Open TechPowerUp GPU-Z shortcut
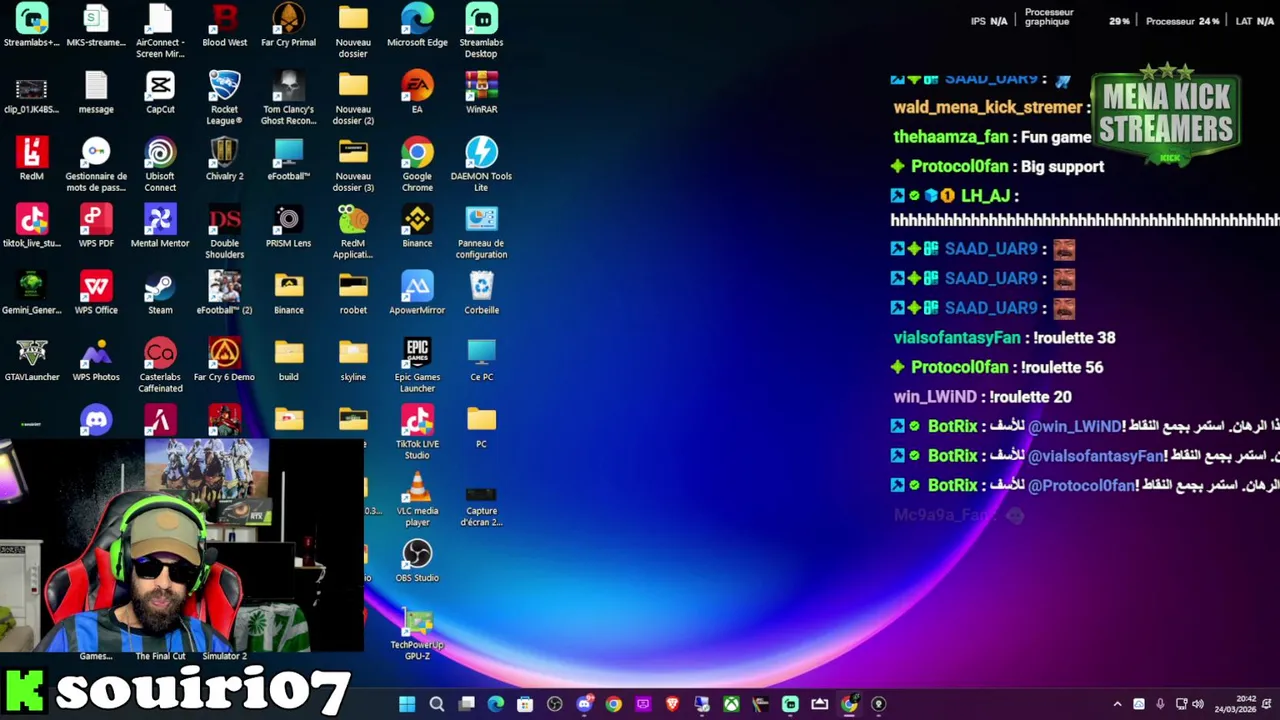The width and height of the screenshot is (1280, 720). 417,634
